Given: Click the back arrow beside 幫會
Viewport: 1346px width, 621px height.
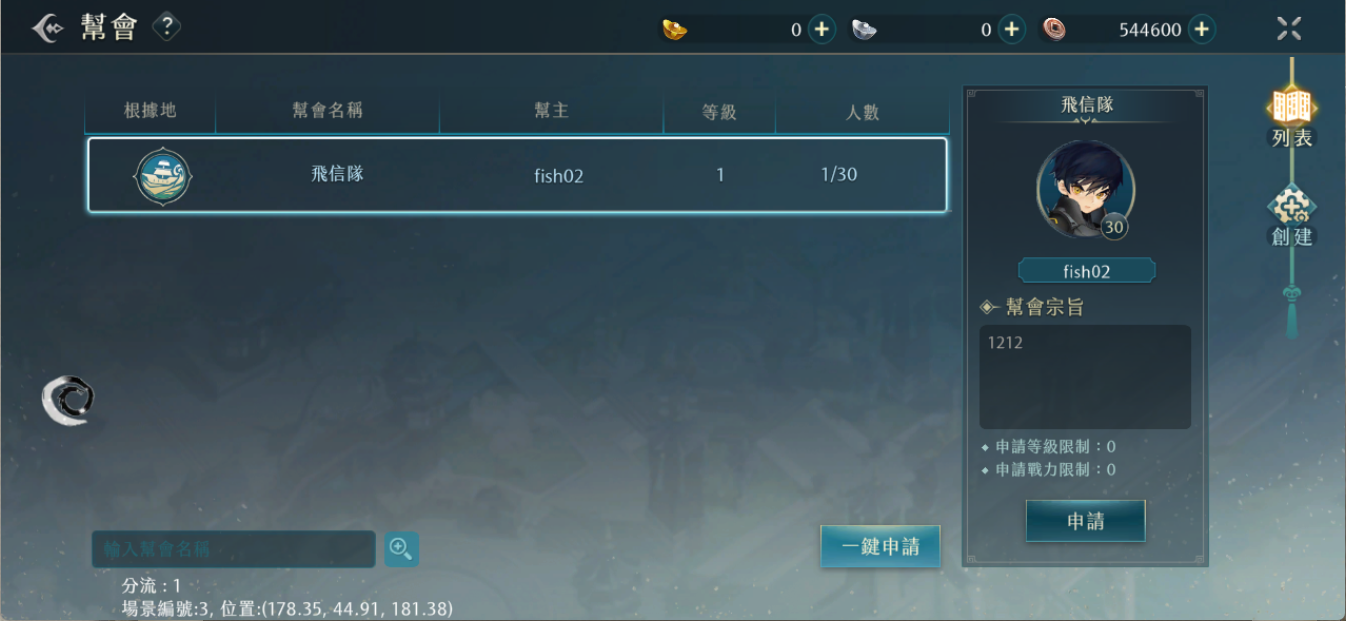Looking at the screenshot, I should (49, 28).
